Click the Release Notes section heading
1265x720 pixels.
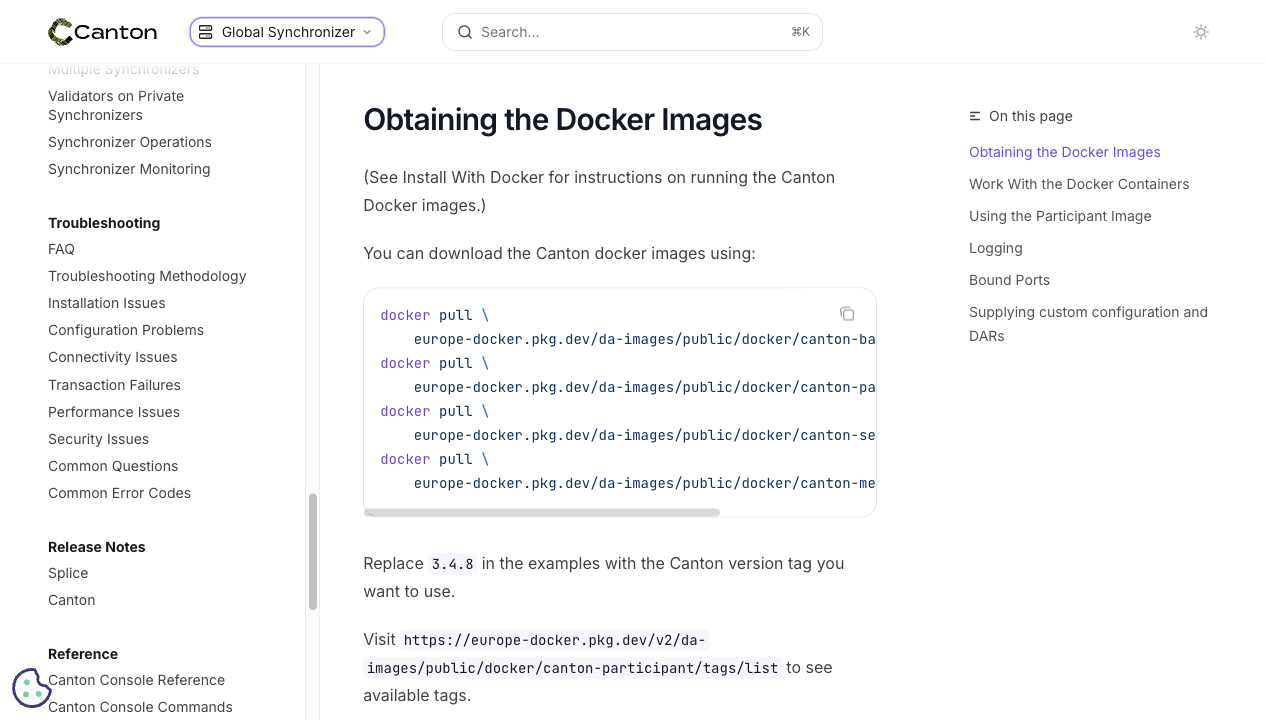pos(97,547)
